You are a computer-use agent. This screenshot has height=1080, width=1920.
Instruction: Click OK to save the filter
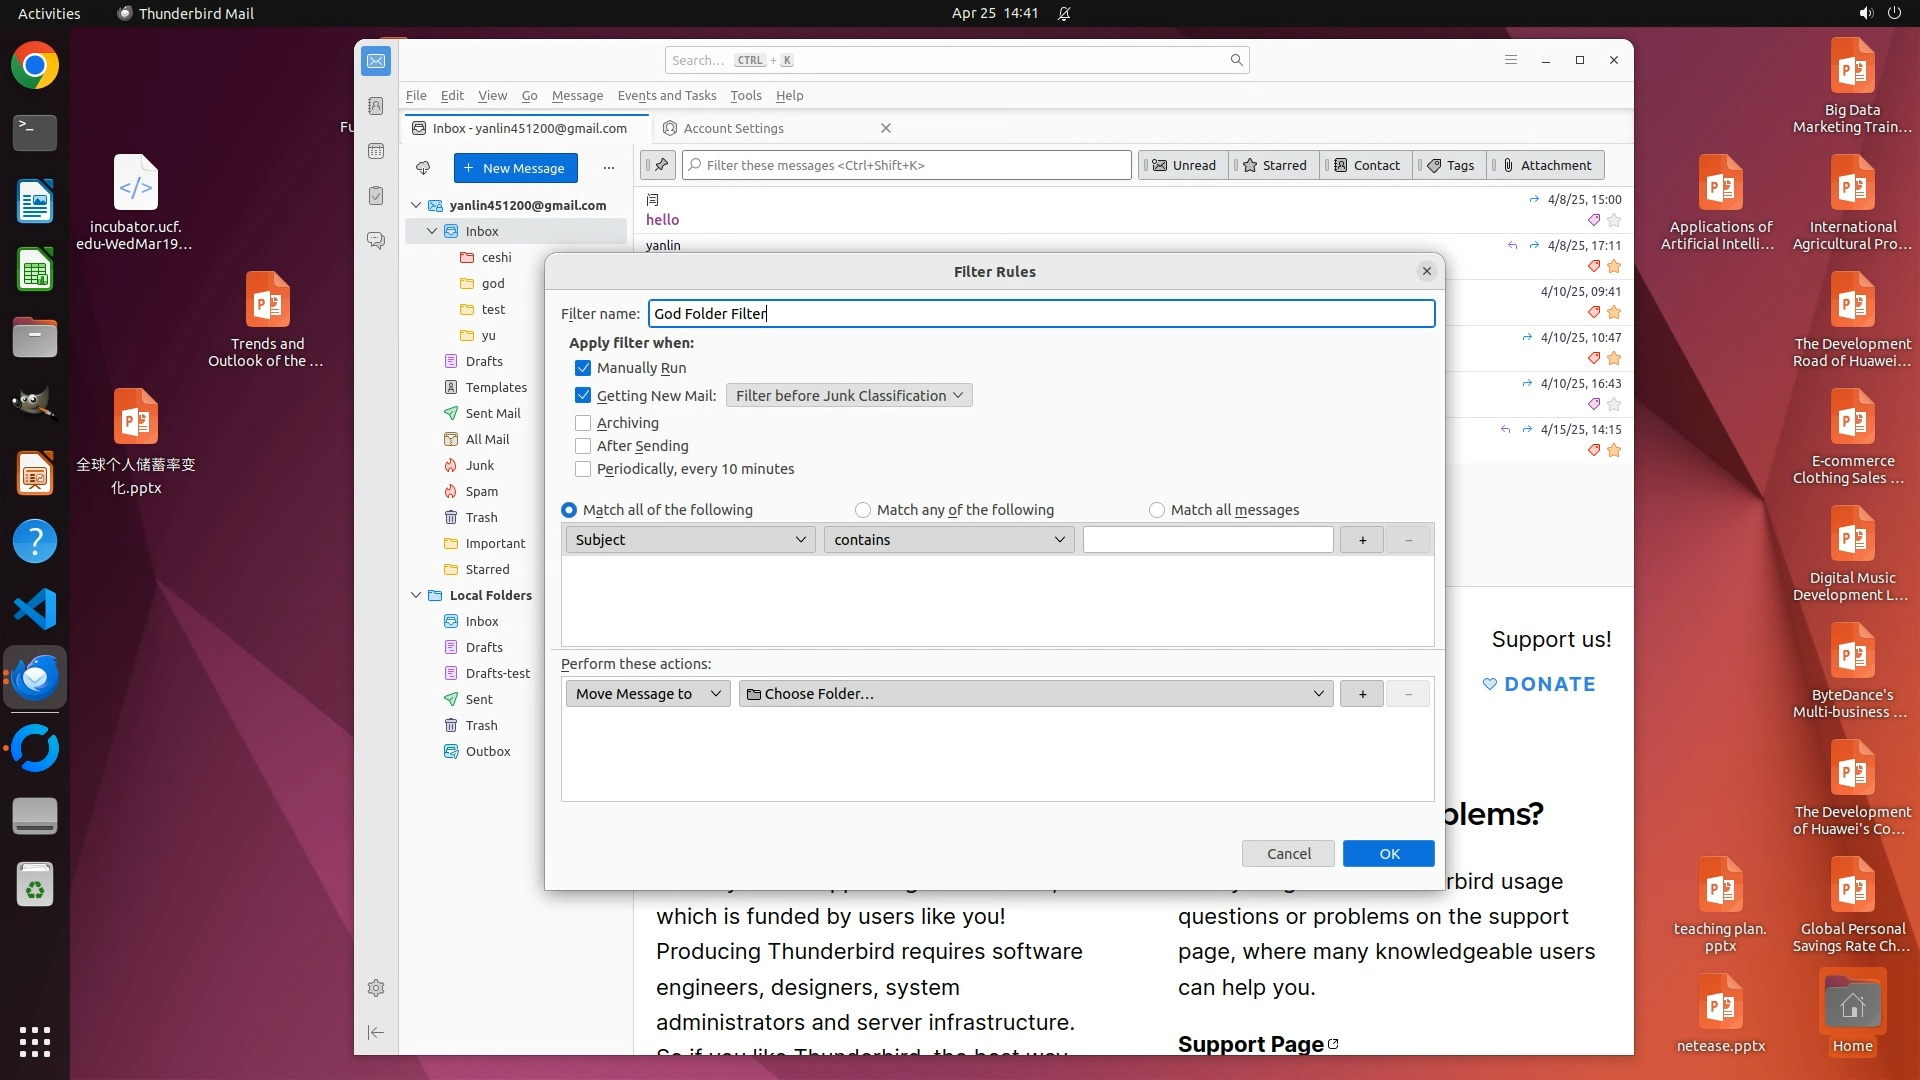coord(1388,854)
